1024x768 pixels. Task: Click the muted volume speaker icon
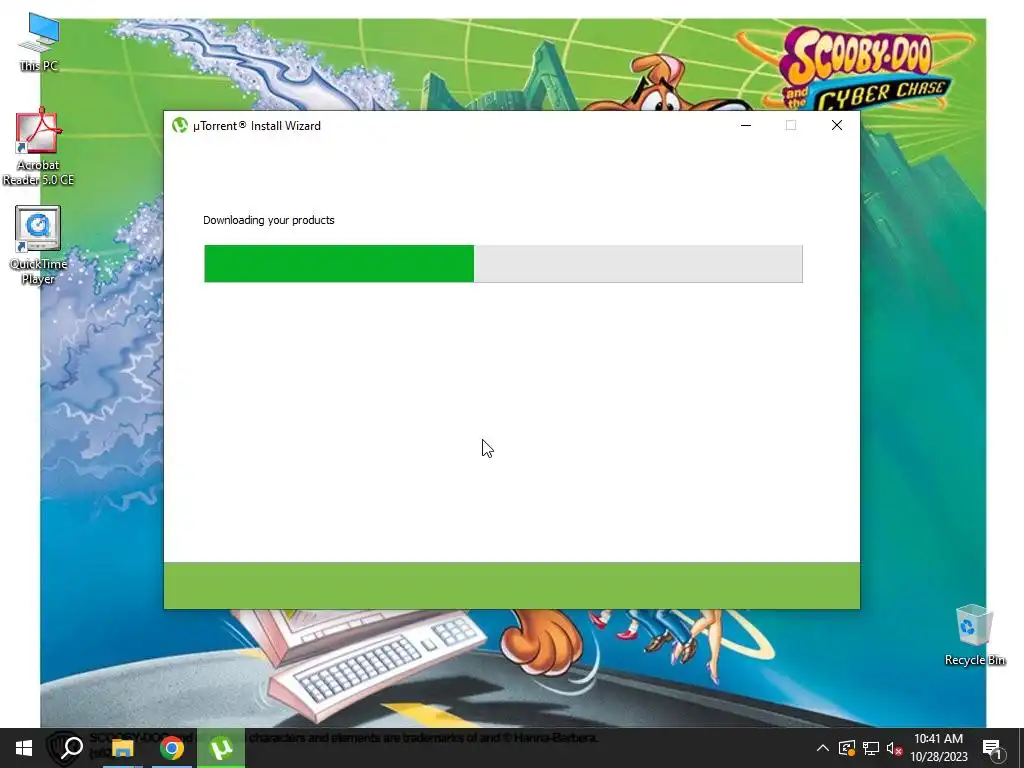click(894, 748)
